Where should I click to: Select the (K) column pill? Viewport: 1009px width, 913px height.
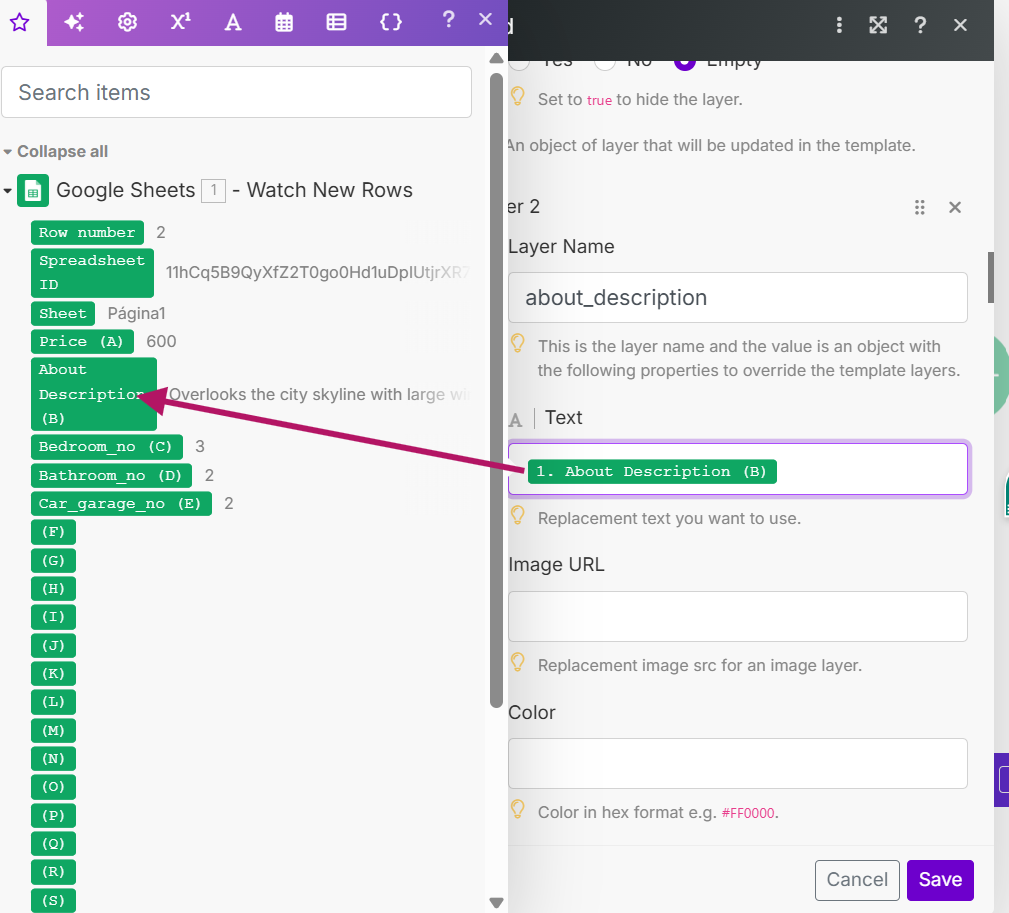click(53, 674)
